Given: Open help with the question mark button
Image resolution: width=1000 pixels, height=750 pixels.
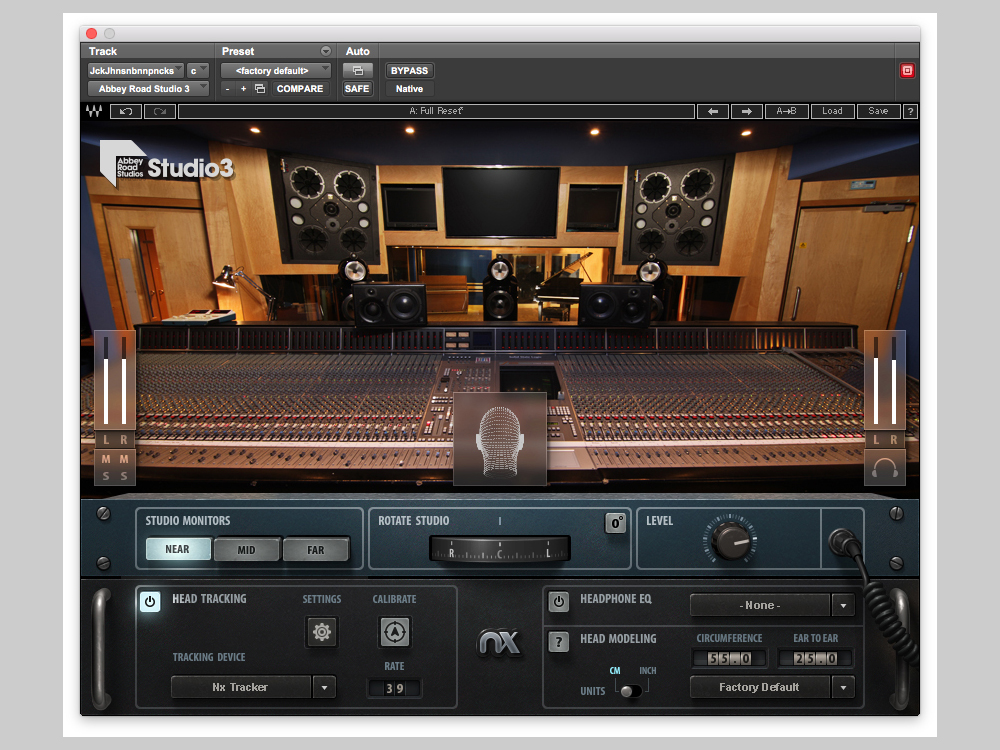Looking at the screenshot, I should click(x=910, y=112).
